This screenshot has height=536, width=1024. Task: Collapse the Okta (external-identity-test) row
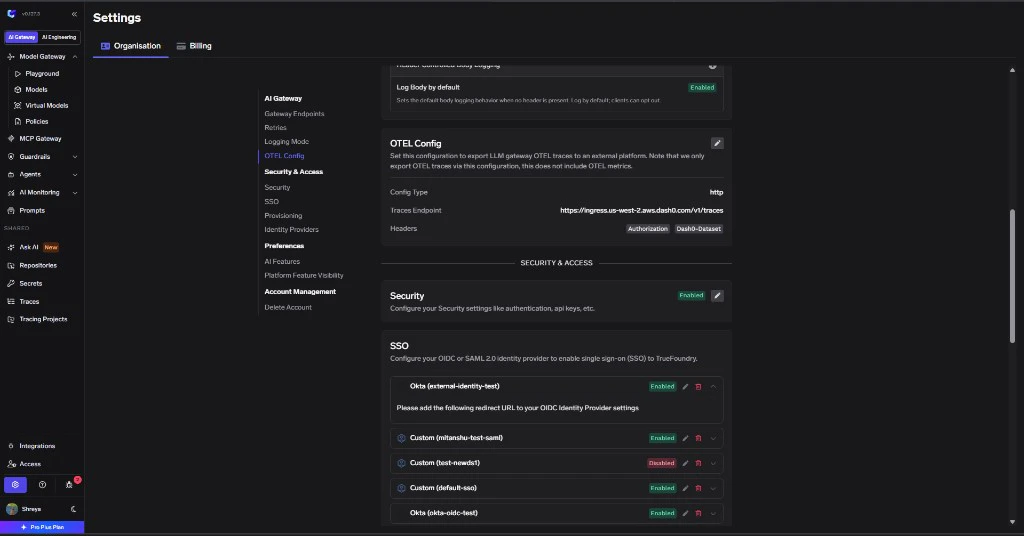[713, 386]
